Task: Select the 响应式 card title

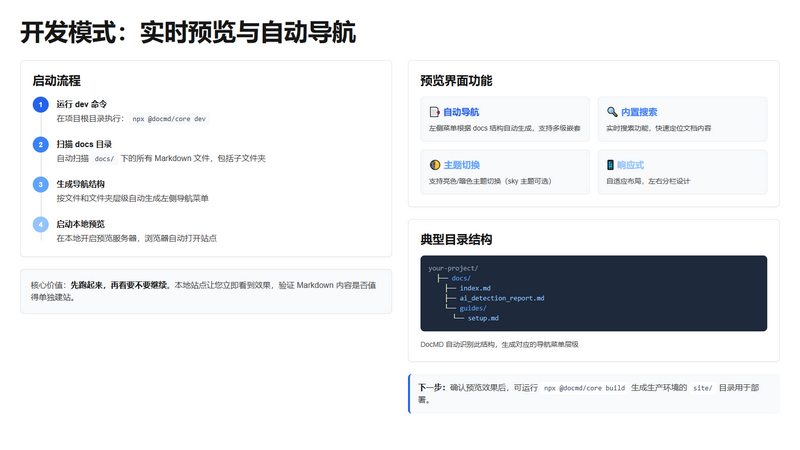Action: click(631, 165)
